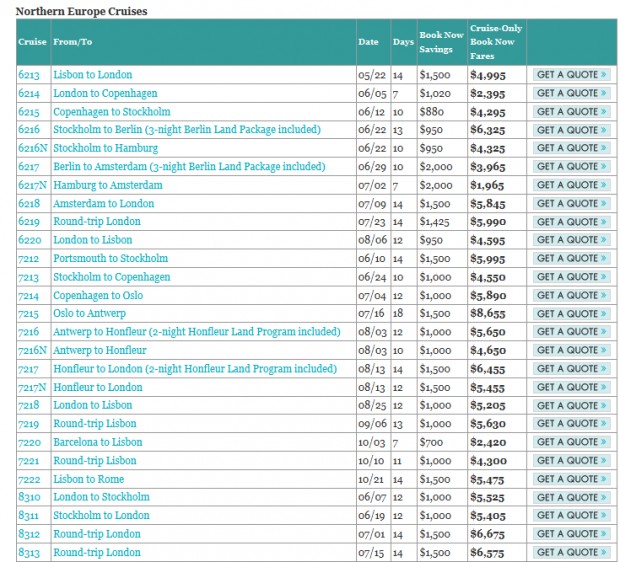Click the London to Copenhagen route link
The width and height of the screenshot is (620, 562).
105,93
